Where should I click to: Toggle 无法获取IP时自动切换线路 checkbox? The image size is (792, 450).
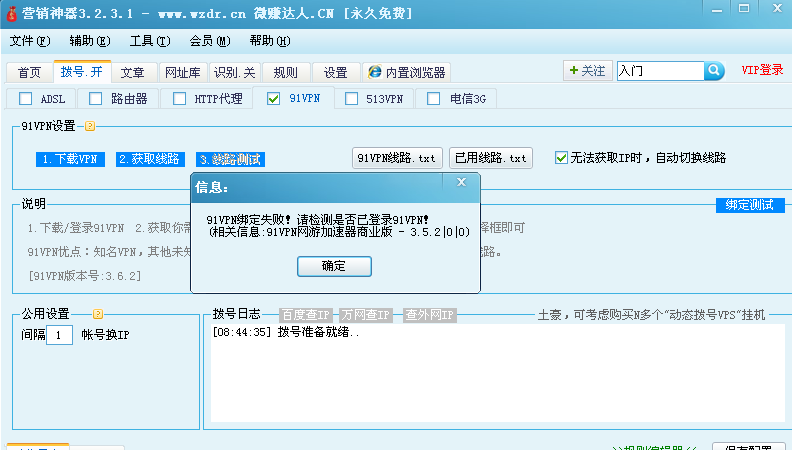[561, 158]
